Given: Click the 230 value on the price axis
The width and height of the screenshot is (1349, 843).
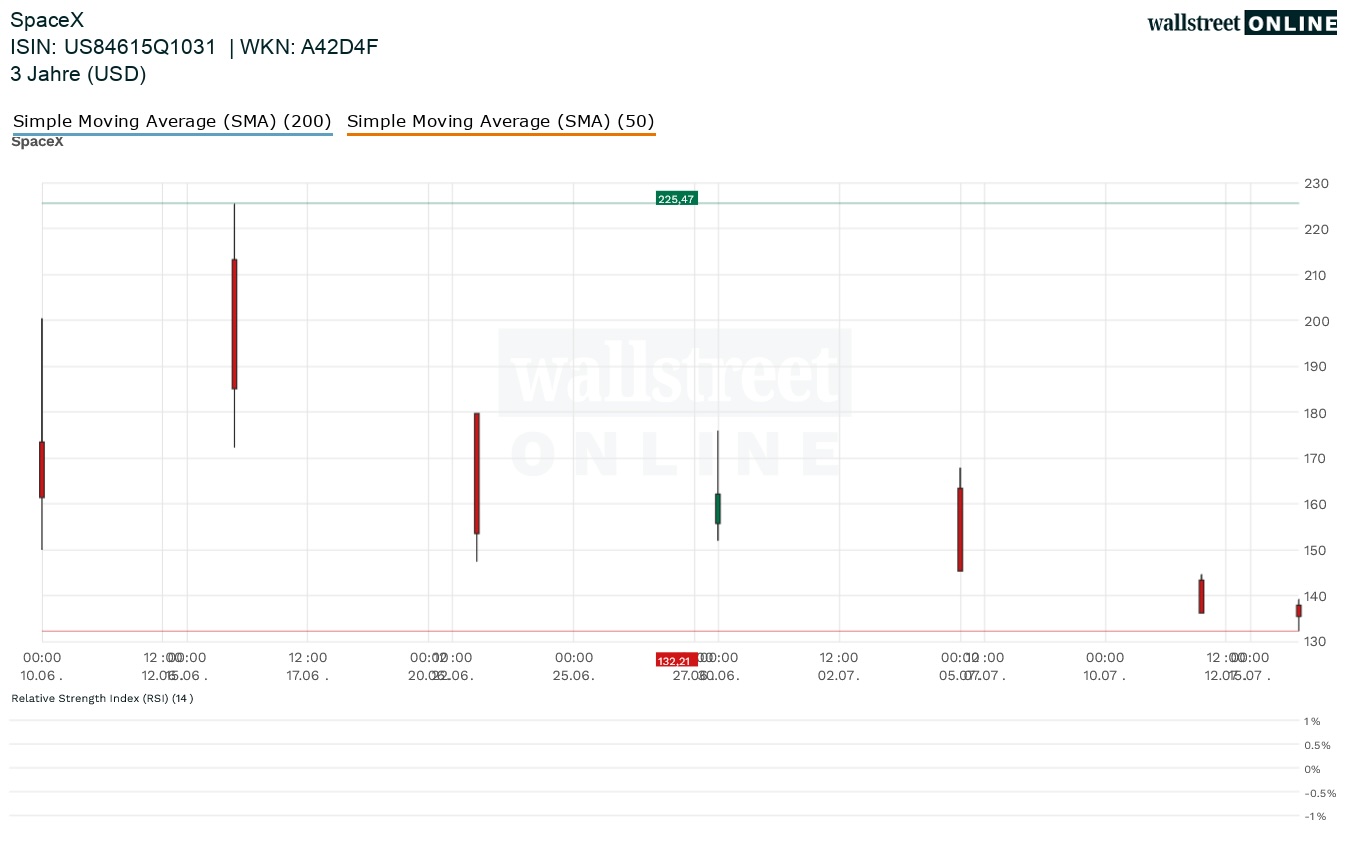Looking at the screenshot, I should 1316,183.
